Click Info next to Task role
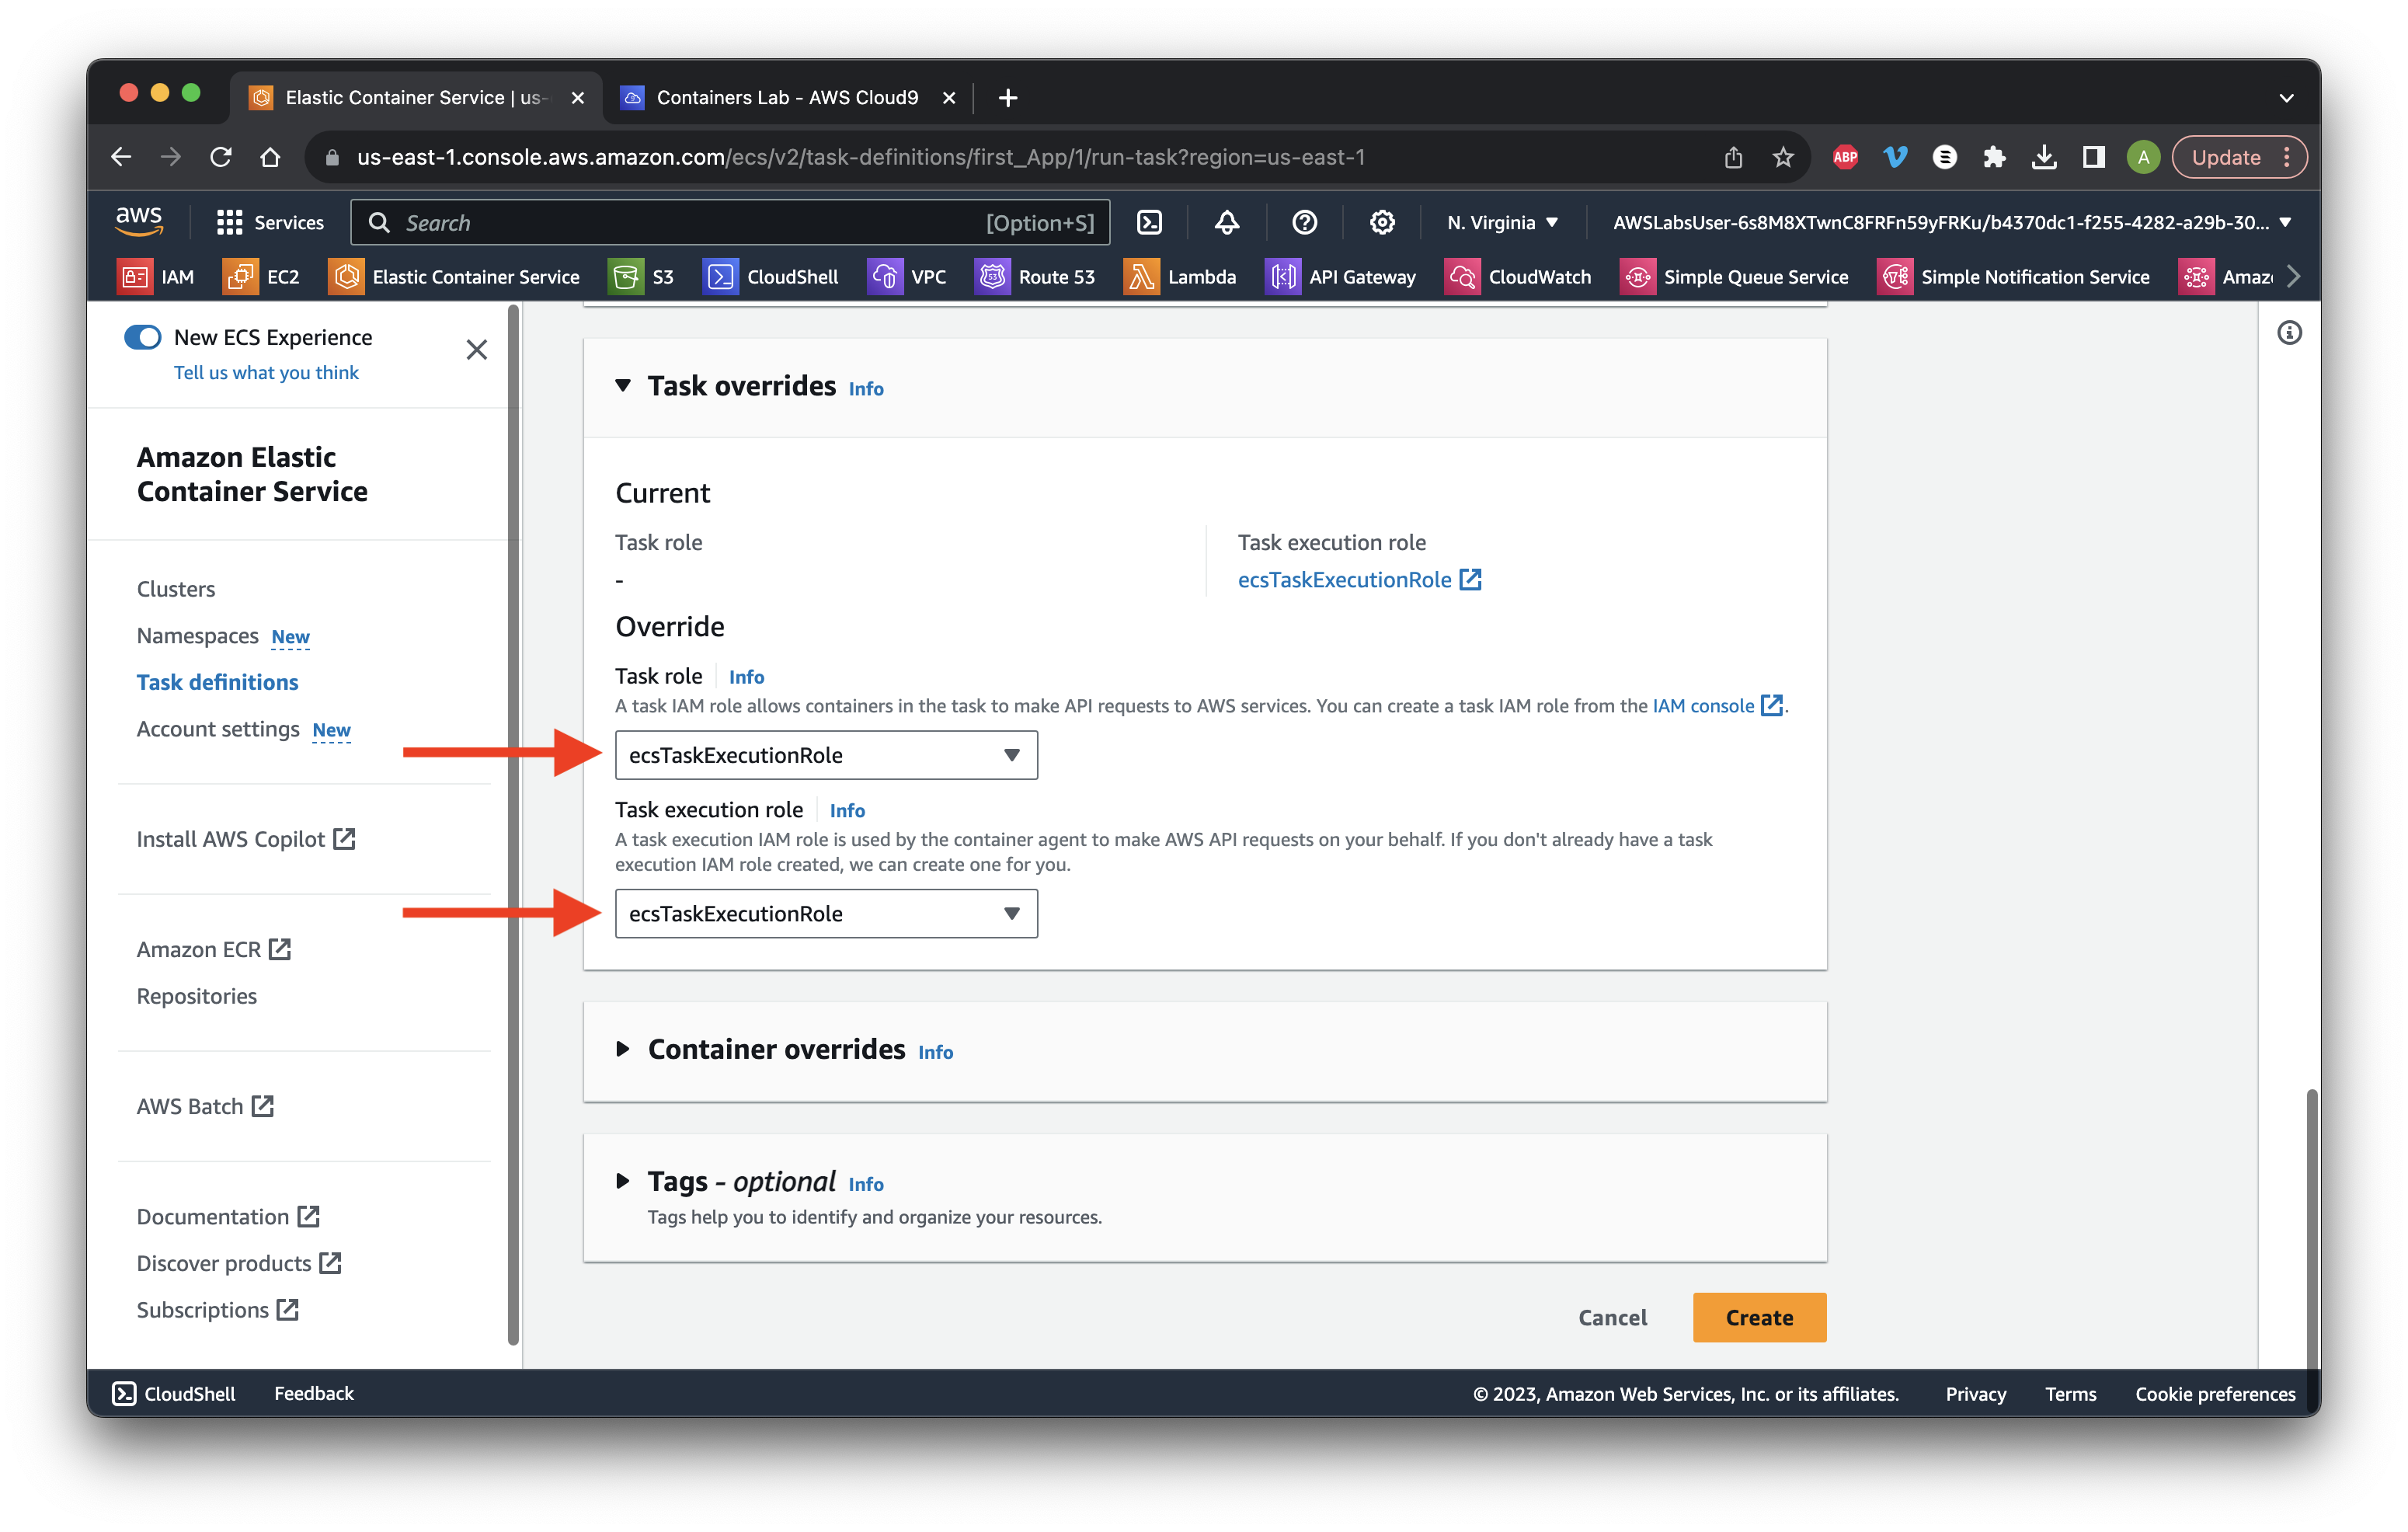This screenshot has width=2408, height=1532. [746, 677]
